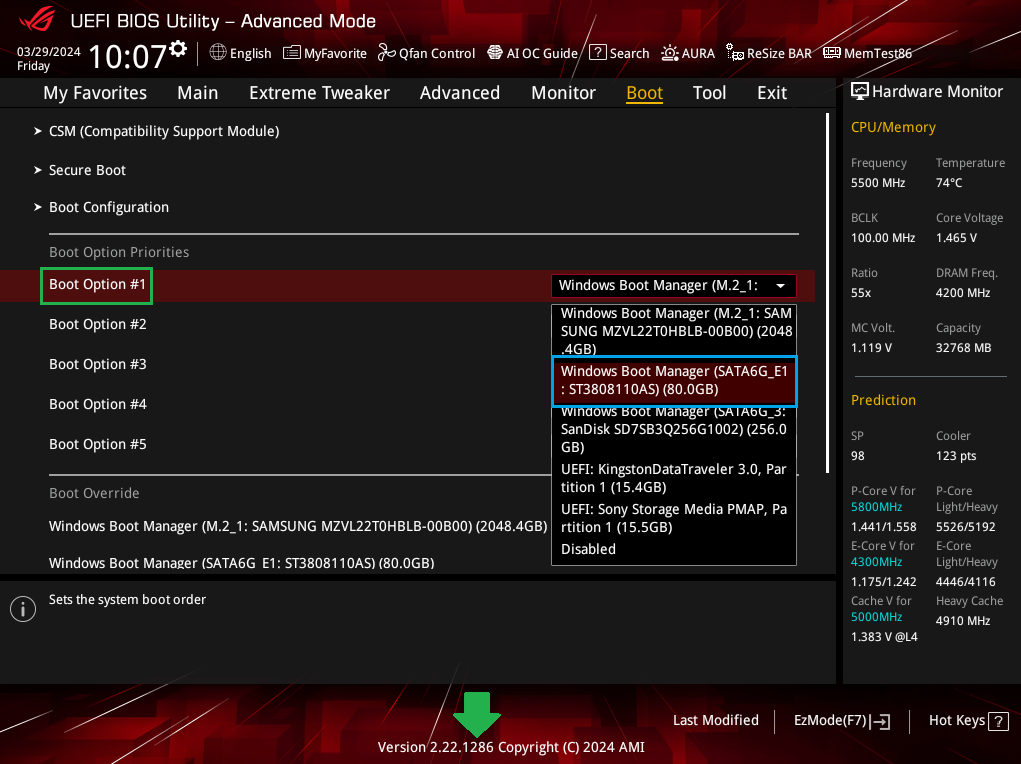Click the English language globe icon
Viewport: 1021px width, 764px height.
point(217,52)
